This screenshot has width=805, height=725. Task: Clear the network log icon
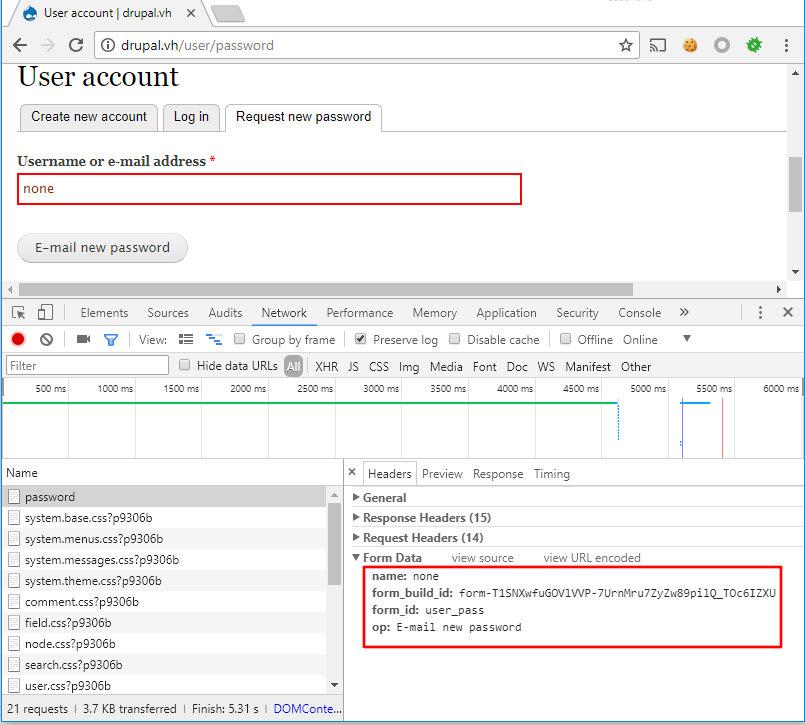pos(46,340)
